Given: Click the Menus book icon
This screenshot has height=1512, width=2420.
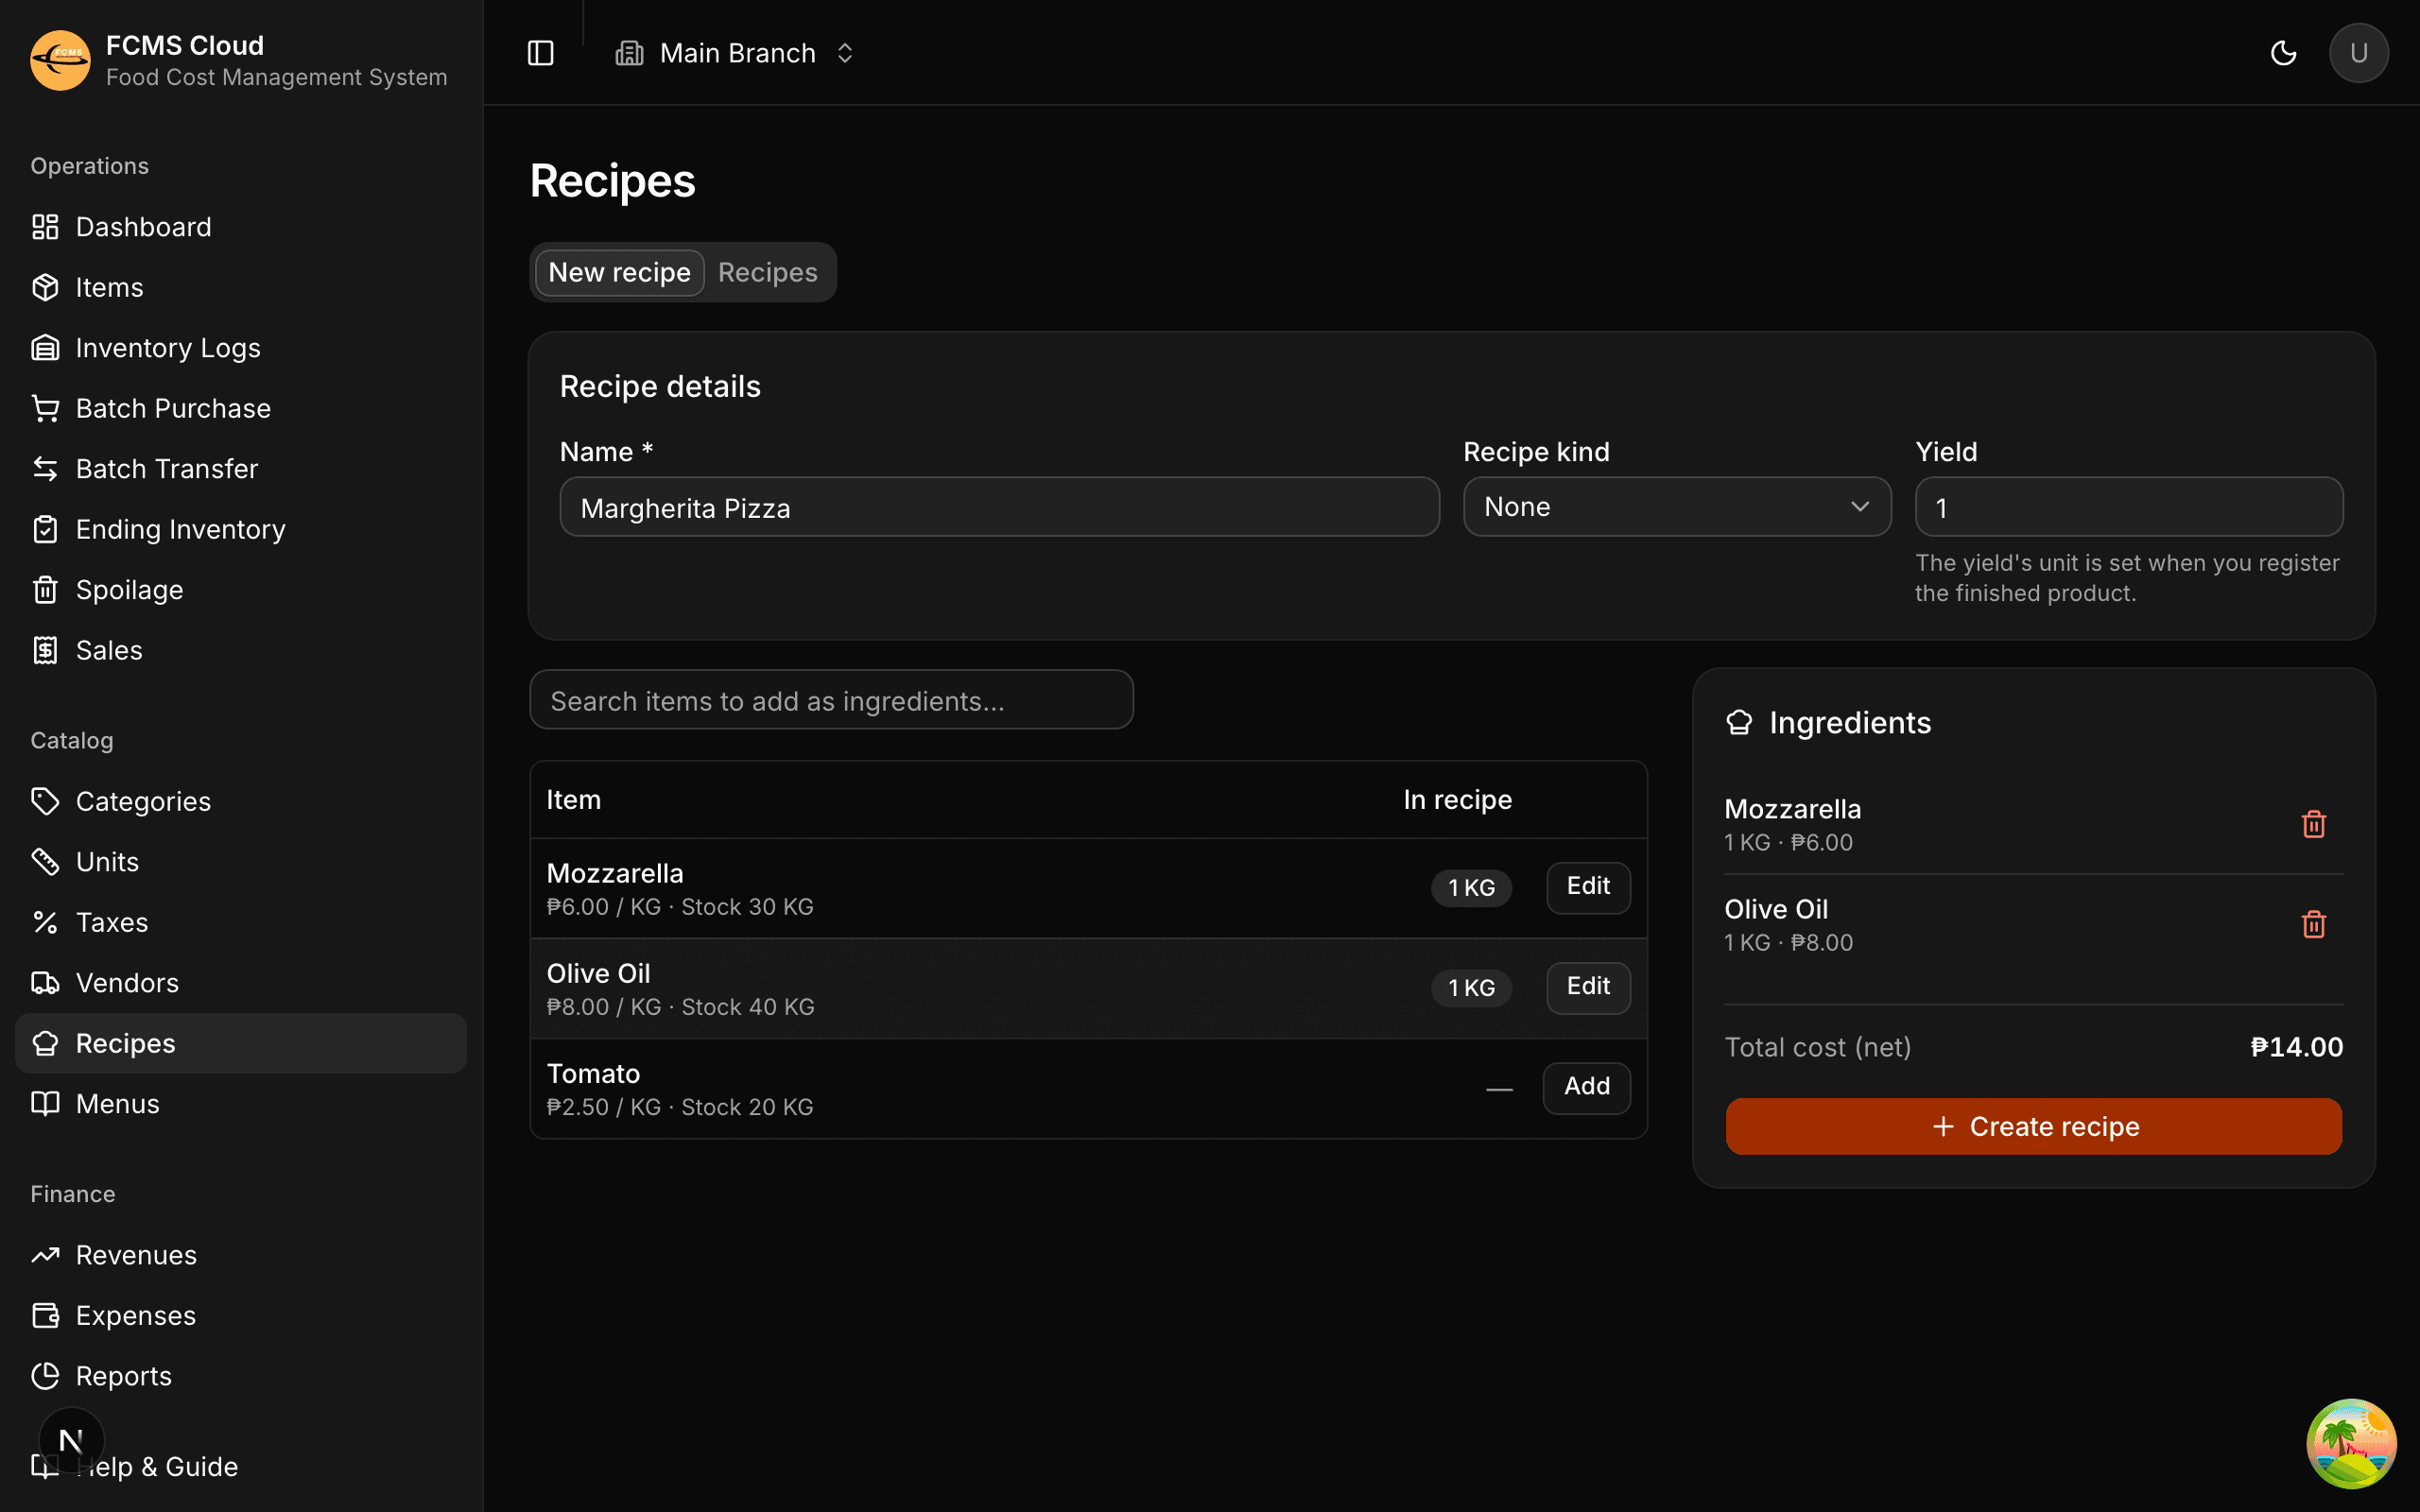Looking at the screenshot, I should click(x=45, y=1104).
